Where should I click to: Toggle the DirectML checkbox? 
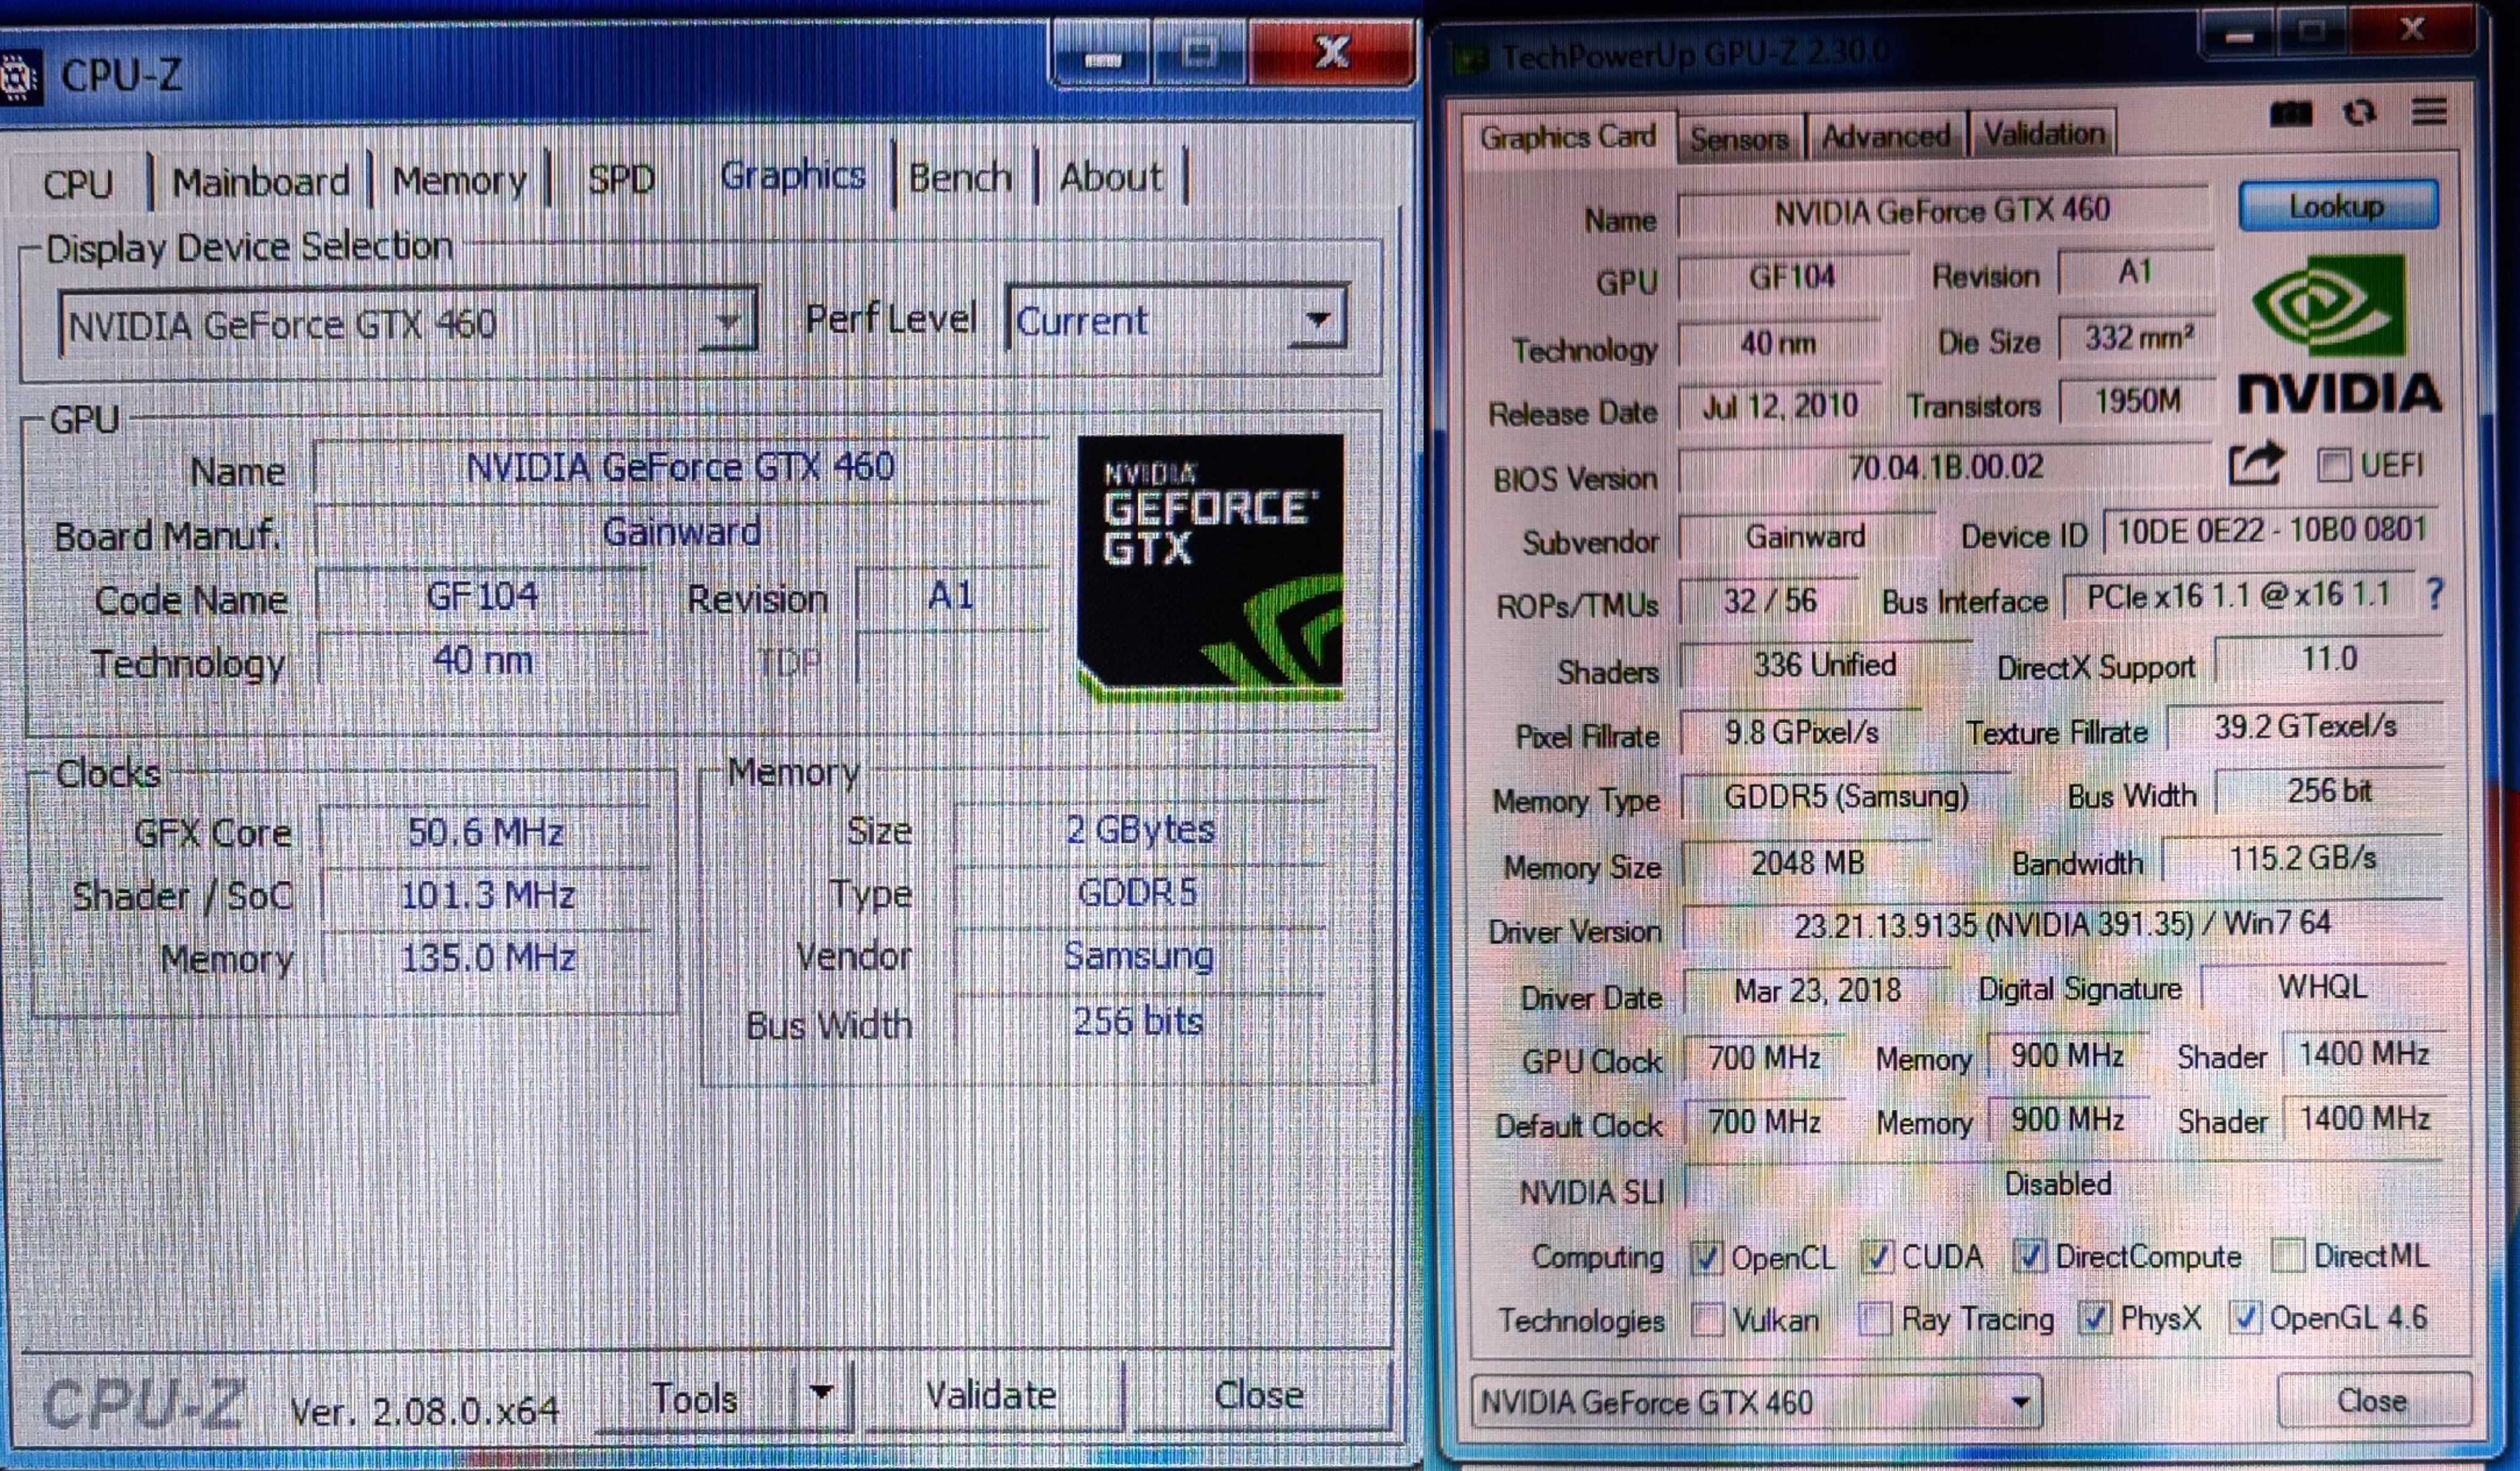point(2288,1255)
